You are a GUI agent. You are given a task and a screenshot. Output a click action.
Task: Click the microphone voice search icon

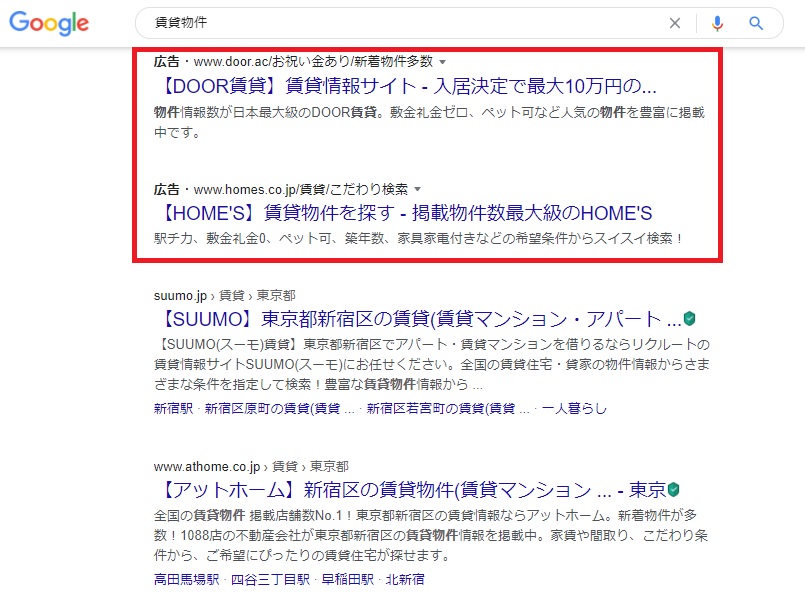click(717, 22)
